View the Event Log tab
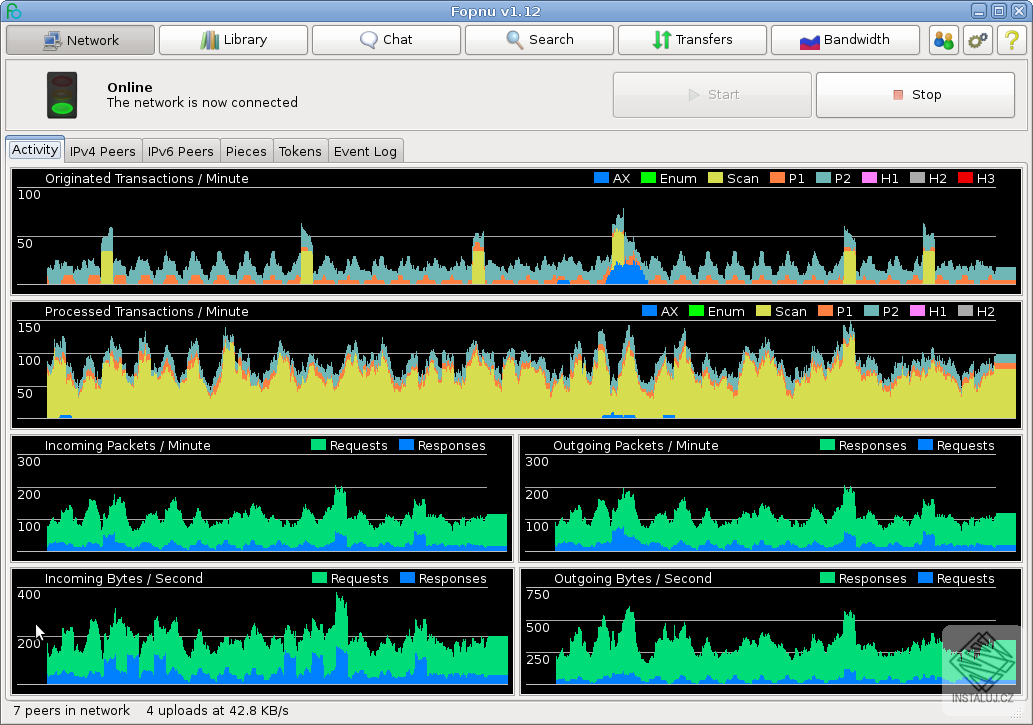This screenshot has height=725, width=1033. (365, 151)
